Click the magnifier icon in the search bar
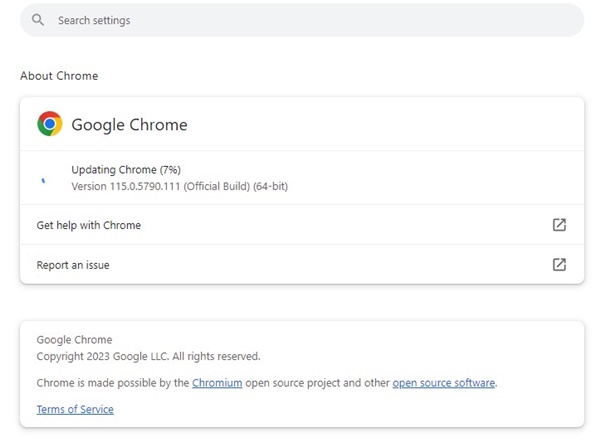 [38, 20]
